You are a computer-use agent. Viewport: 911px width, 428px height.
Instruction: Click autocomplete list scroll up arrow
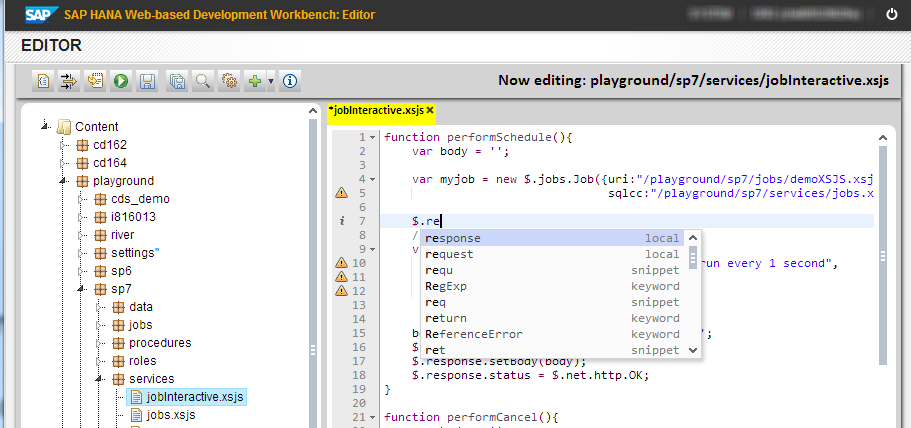point(693,238)
